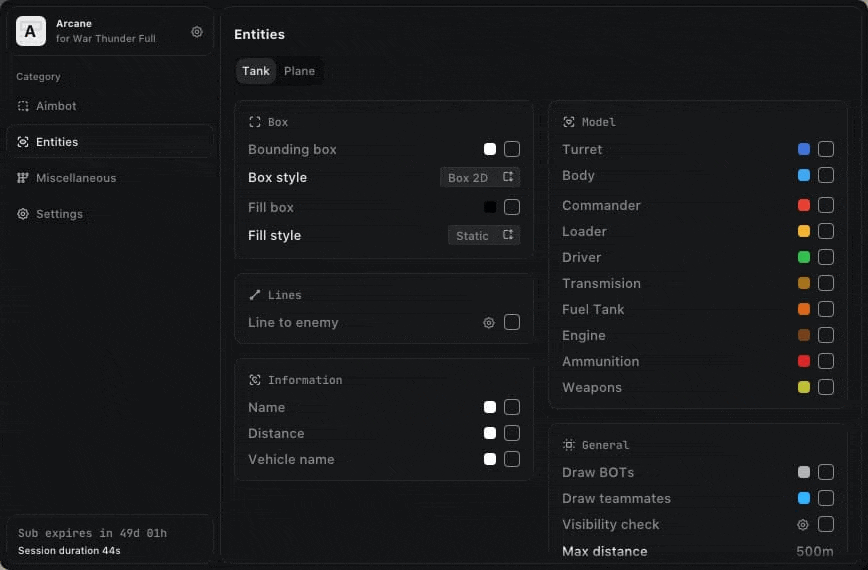This screenshot has height=570, width=868.
Task: Click the gear icon beside Arcane title
Action: 197,32
